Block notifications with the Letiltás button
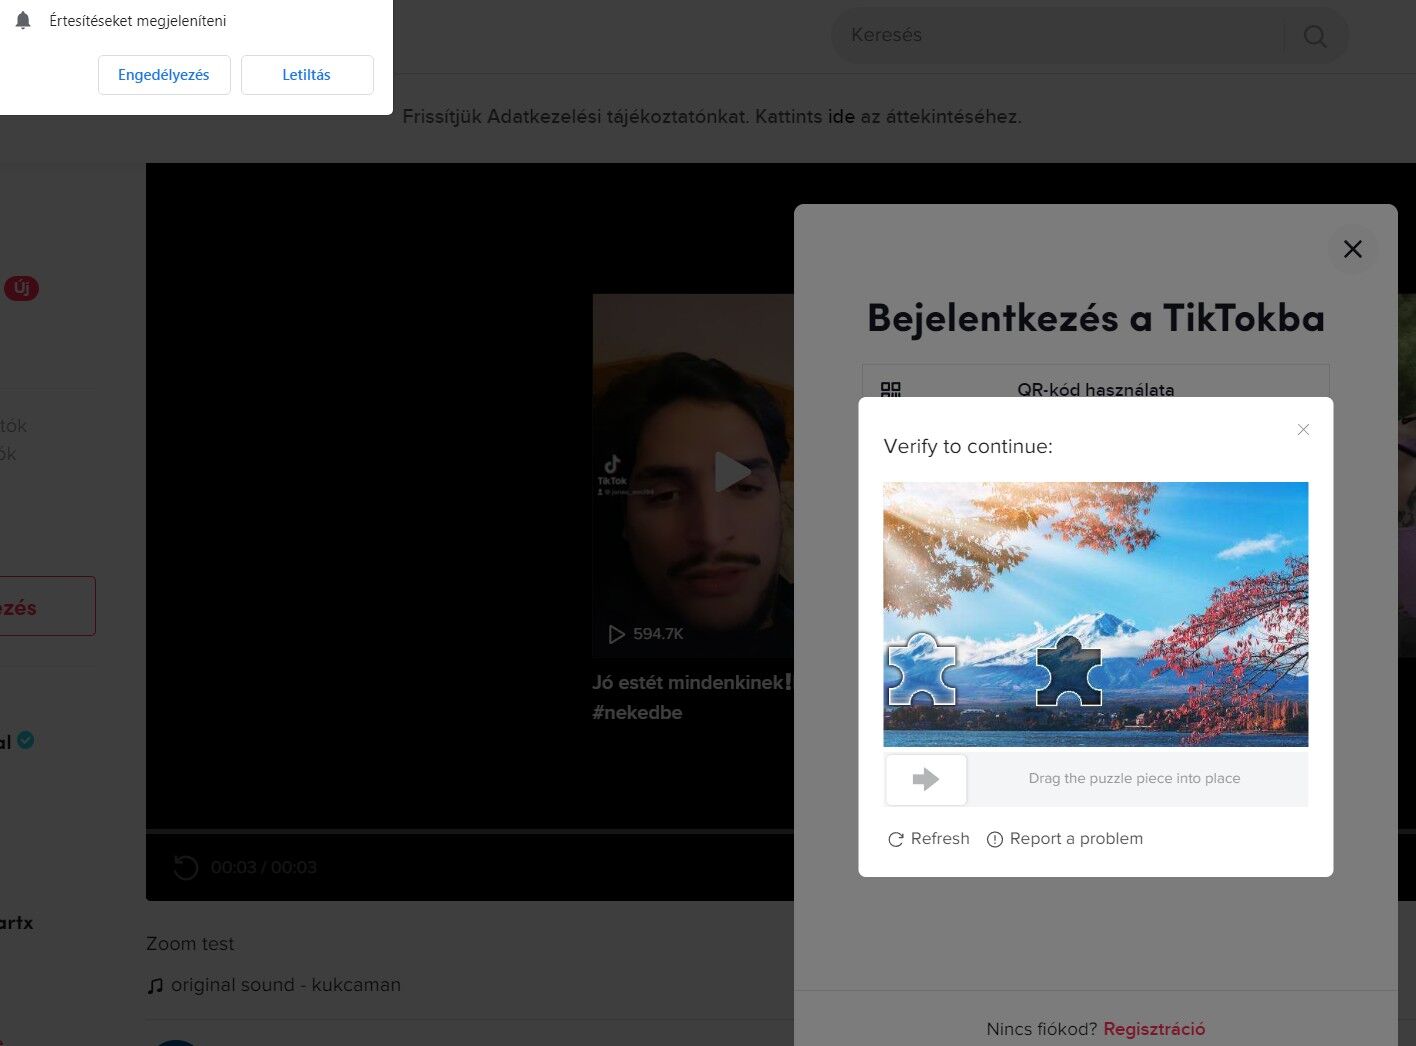The image size is (1416, 1046). click(307, 75)
